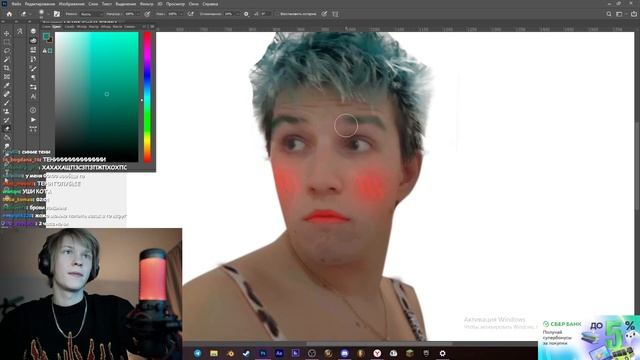The width and height of the screenshot is (640, 360).
Task: Open Steam from the taskbar
Action: point(247,353)
